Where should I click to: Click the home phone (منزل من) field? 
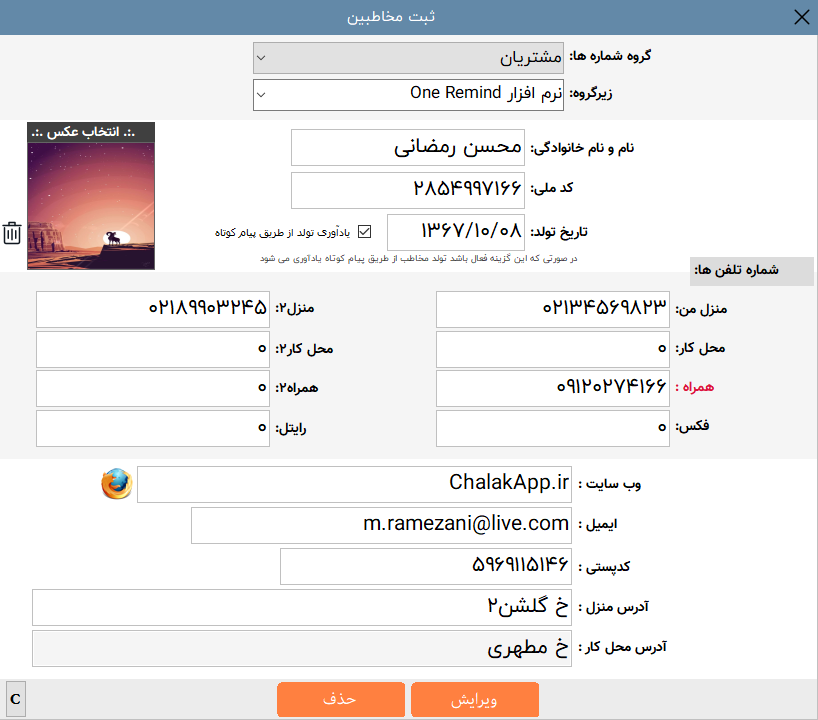pyautogui.click(x=553, y=309)
